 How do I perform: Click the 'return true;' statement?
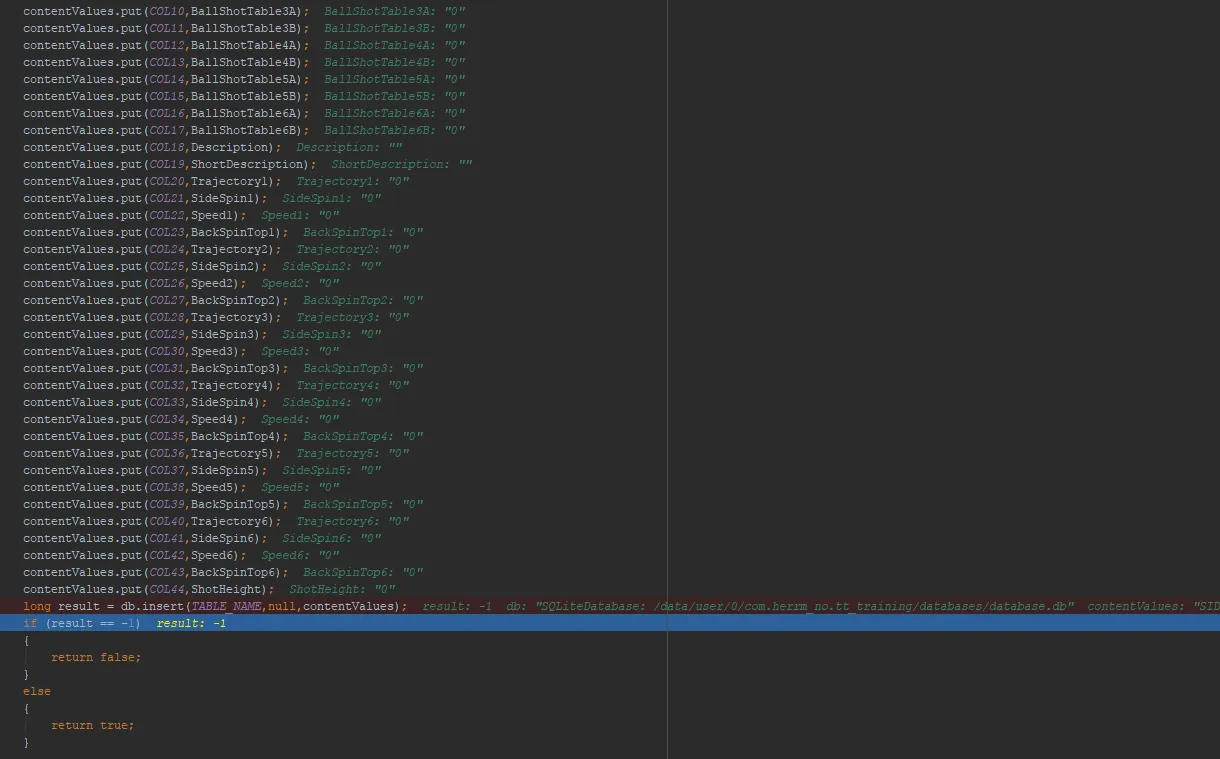[x=92, y=725]
